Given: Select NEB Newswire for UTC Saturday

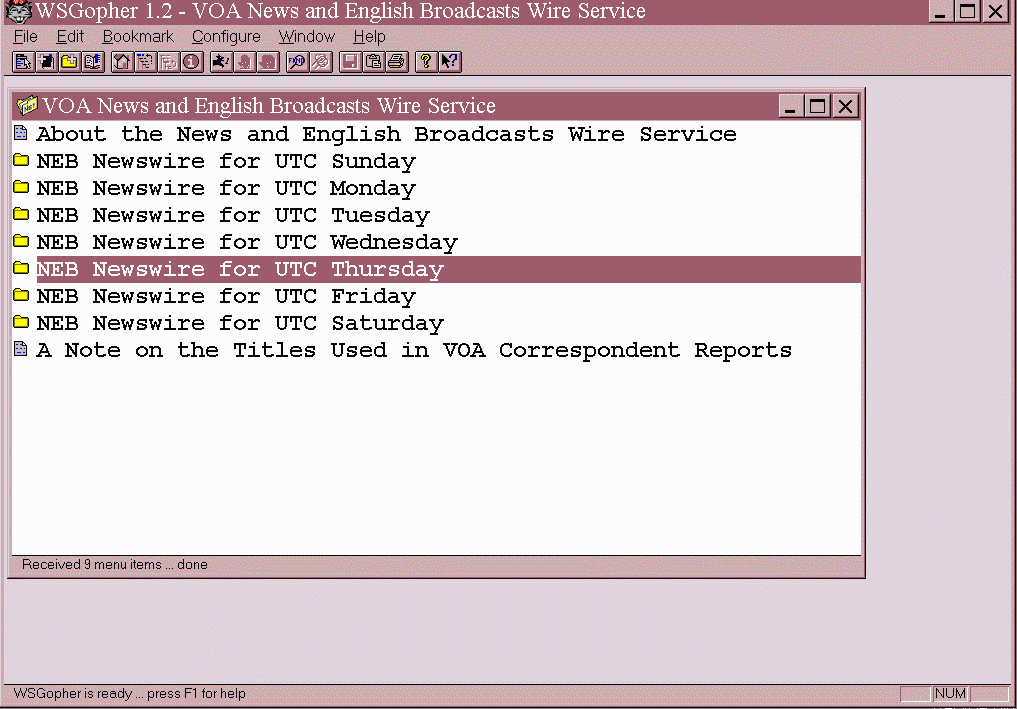Looking at the screenshot, I should 241,323.
